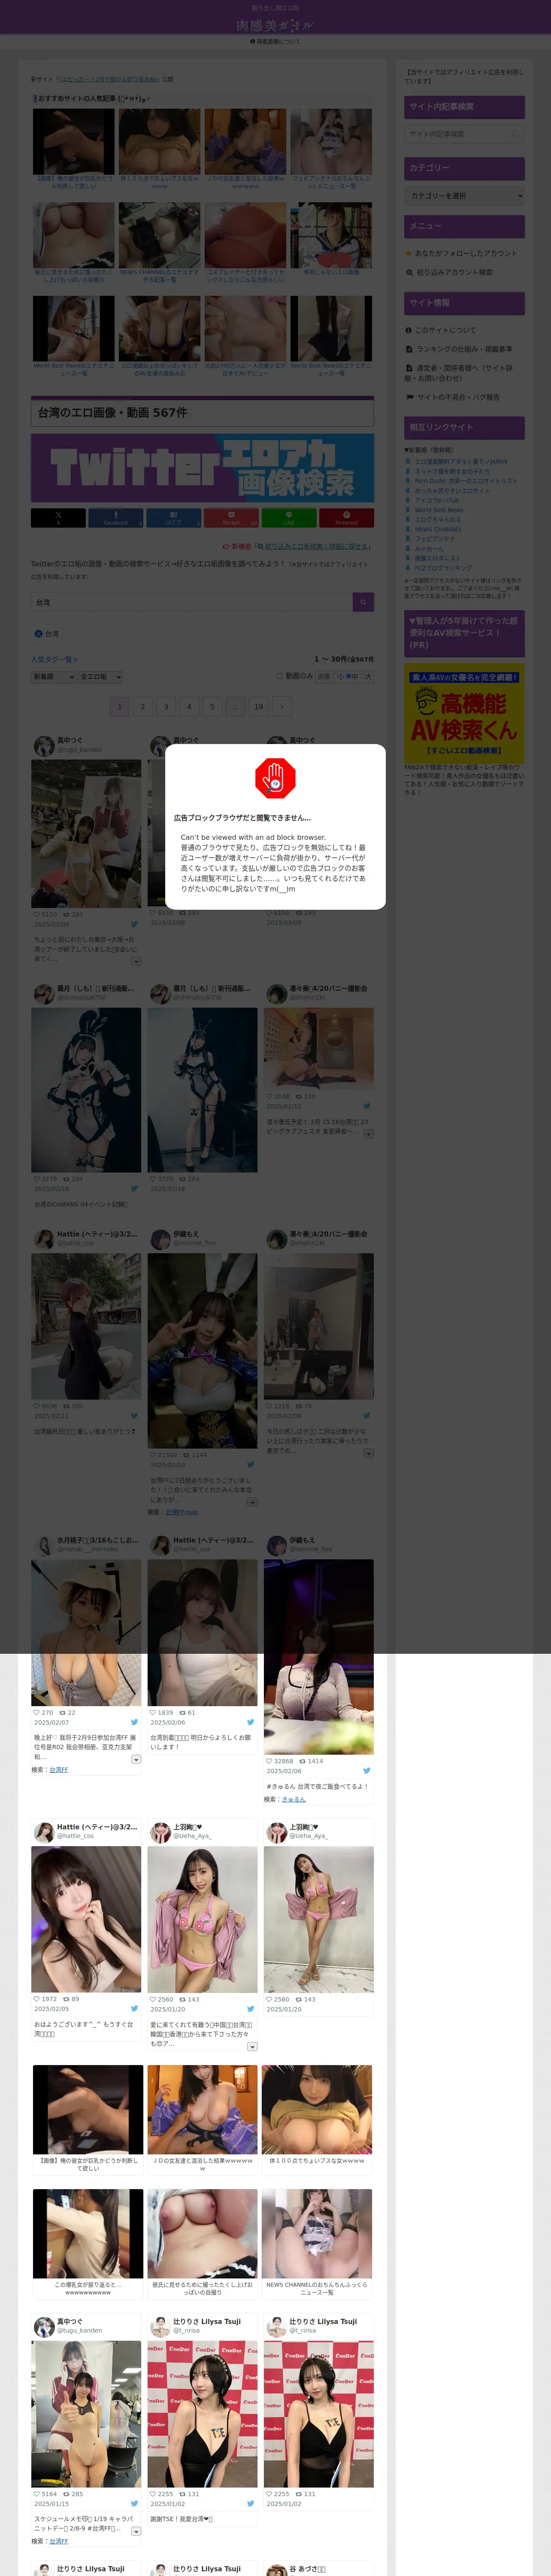This screenshot has height=2576, width=551.
Task: Open 運営者・関係者様へ link
Action: [459, 373]
